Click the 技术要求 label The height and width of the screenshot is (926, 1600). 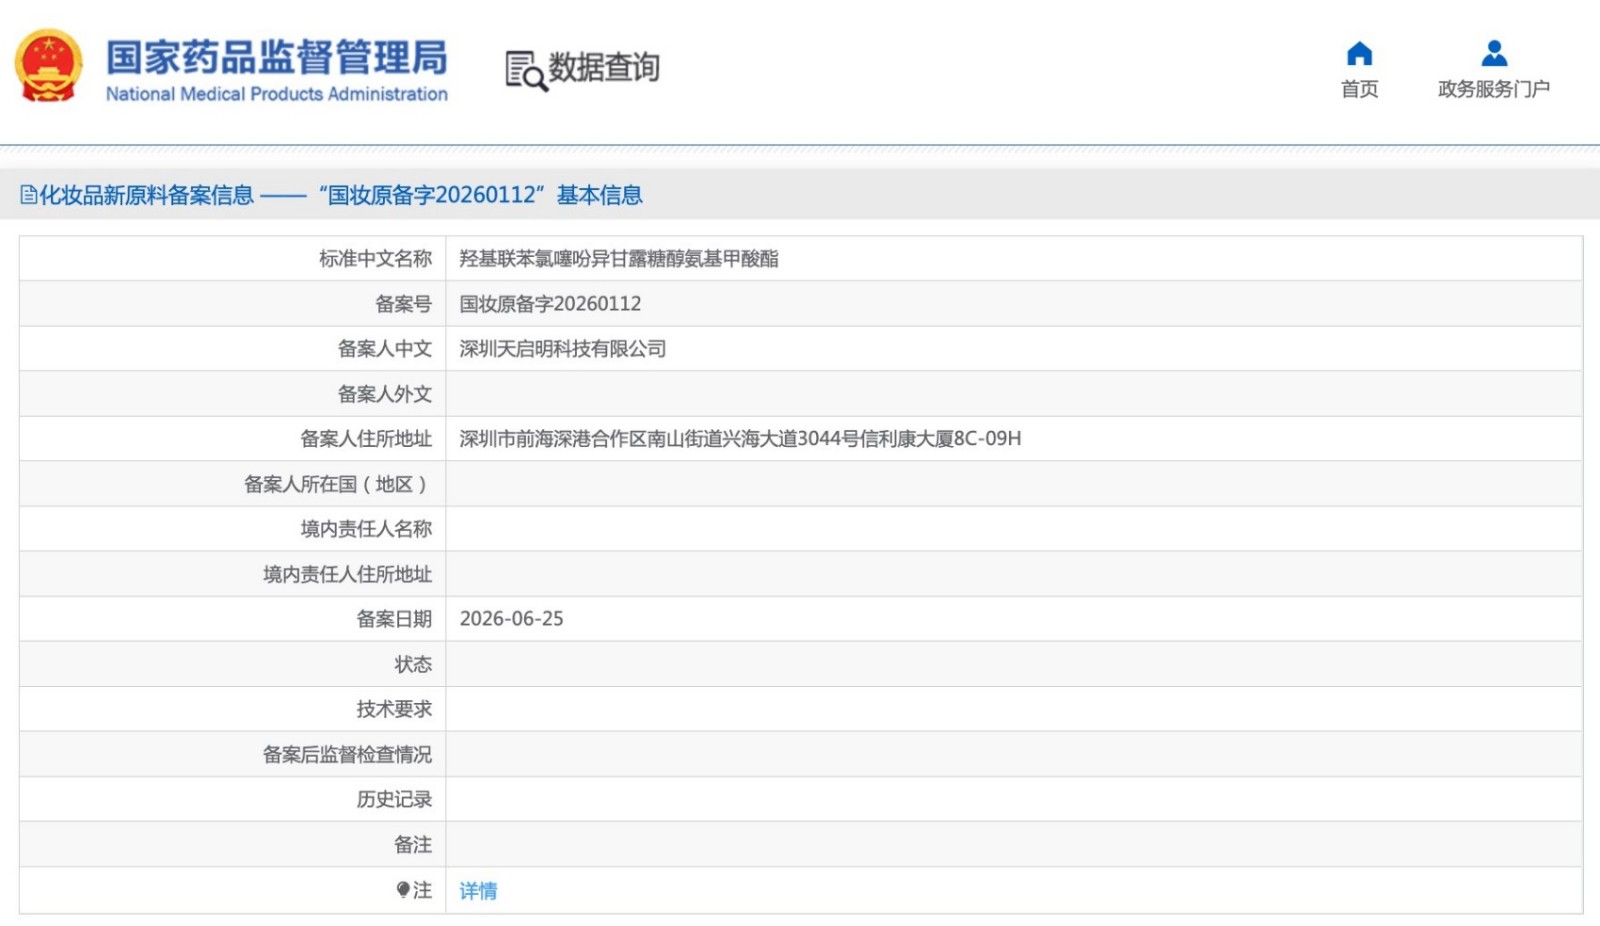click(394, 709)
